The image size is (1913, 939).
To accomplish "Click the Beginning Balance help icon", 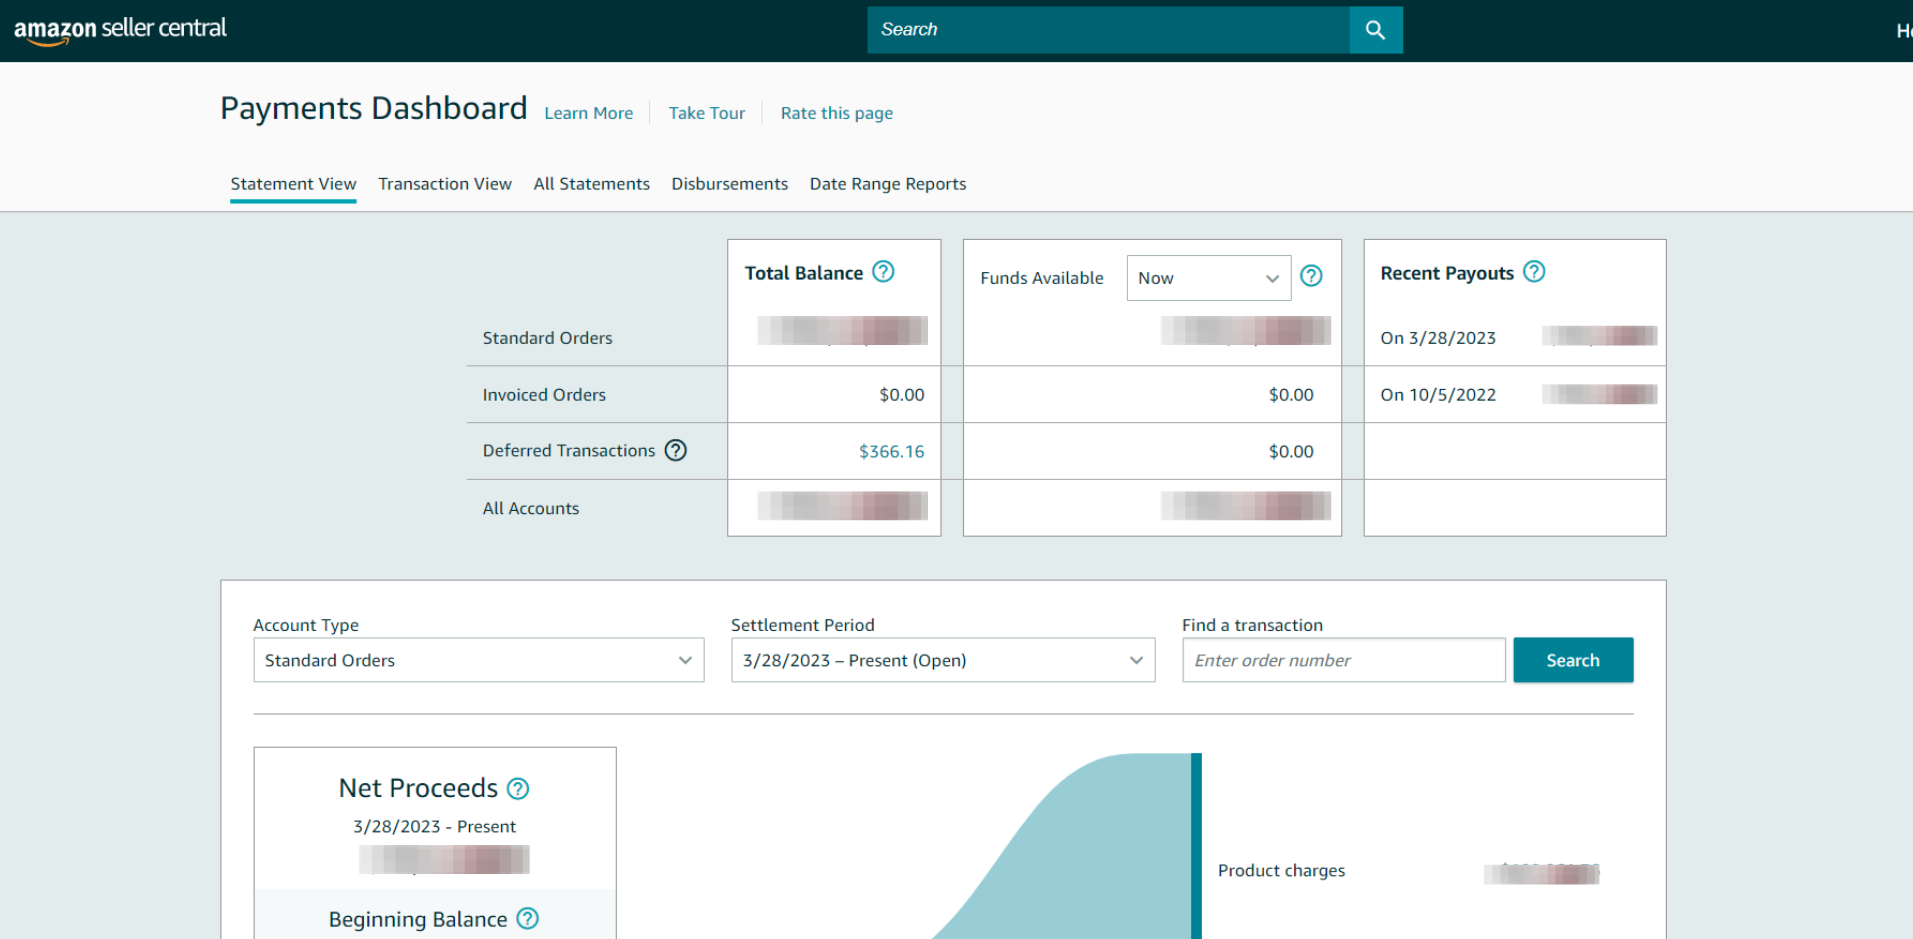I will point(528,919).
